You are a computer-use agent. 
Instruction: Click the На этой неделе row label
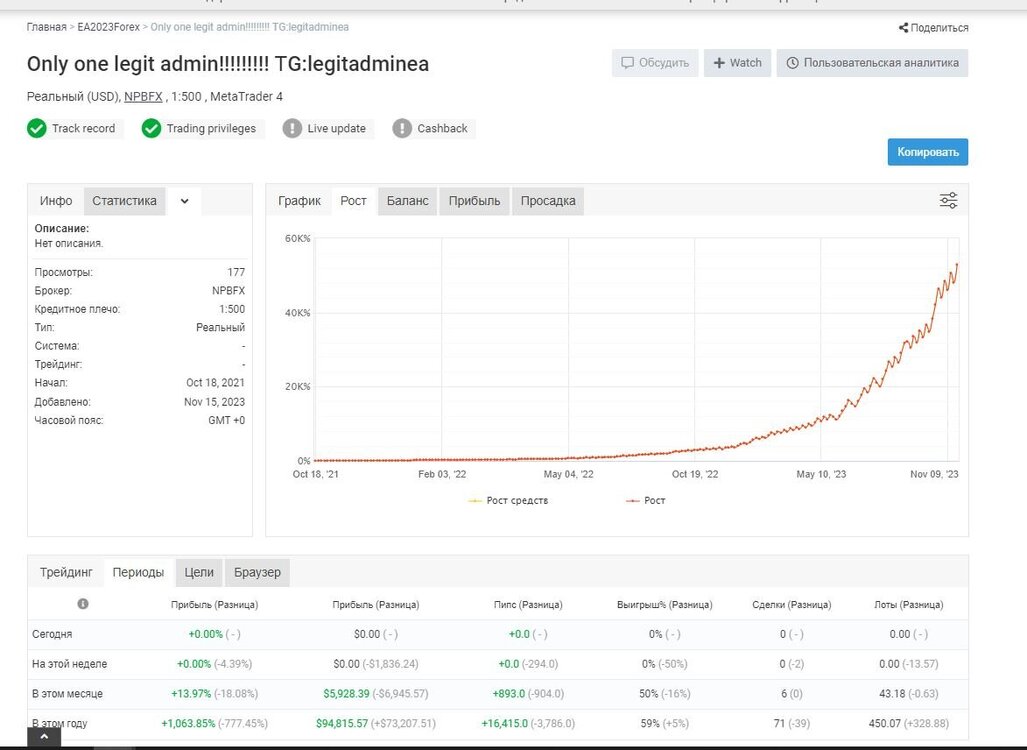69,664
